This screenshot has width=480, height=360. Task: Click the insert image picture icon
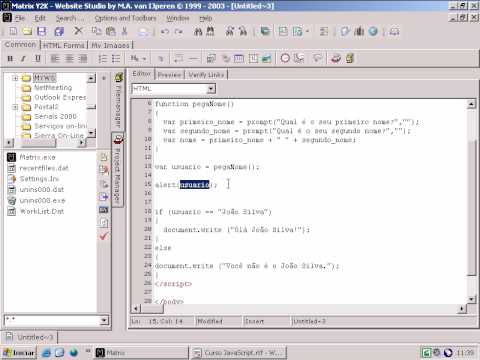266,59
